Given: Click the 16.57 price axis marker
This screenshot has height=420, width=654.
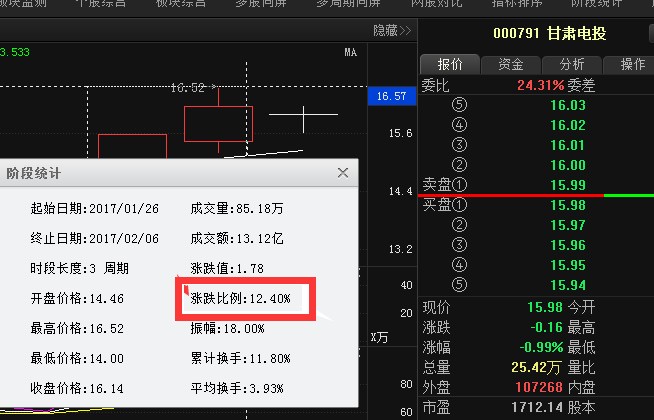Looking at the screenshot, I should (392, 96).
